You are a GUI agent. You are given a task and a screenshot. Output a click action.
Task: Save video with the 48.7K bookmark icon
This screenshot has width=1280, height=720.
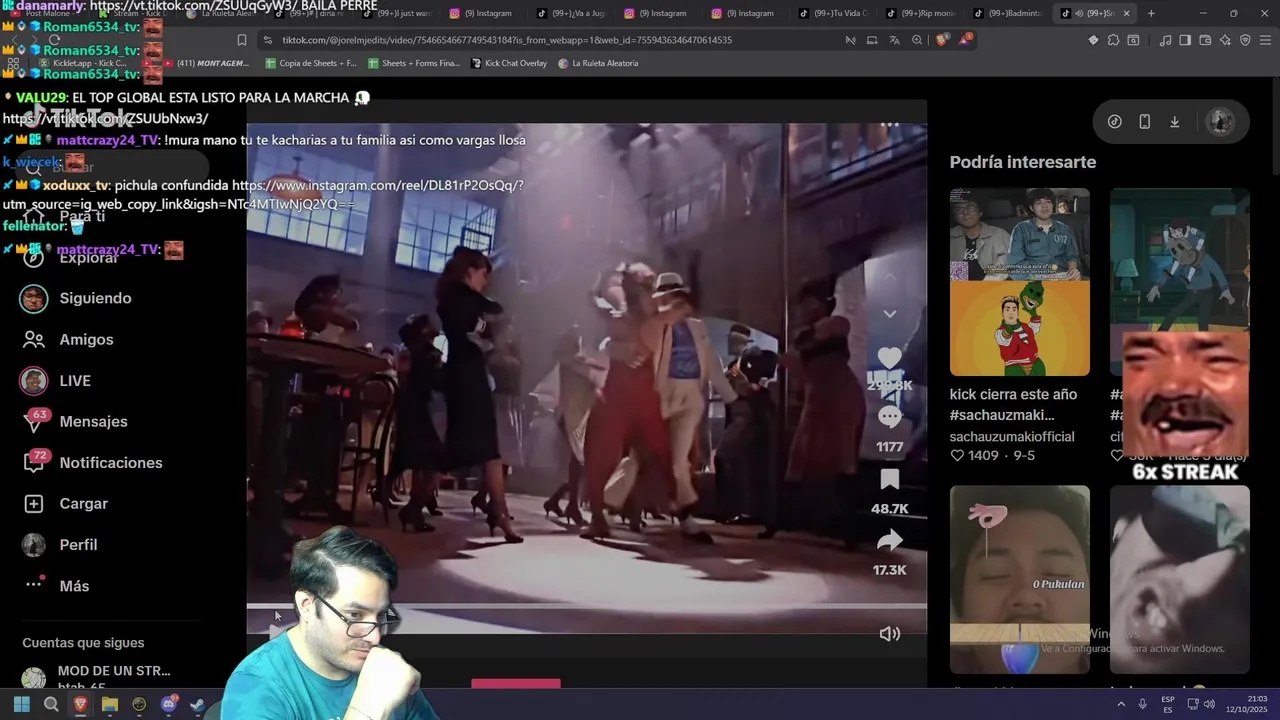tap(889, 479)
